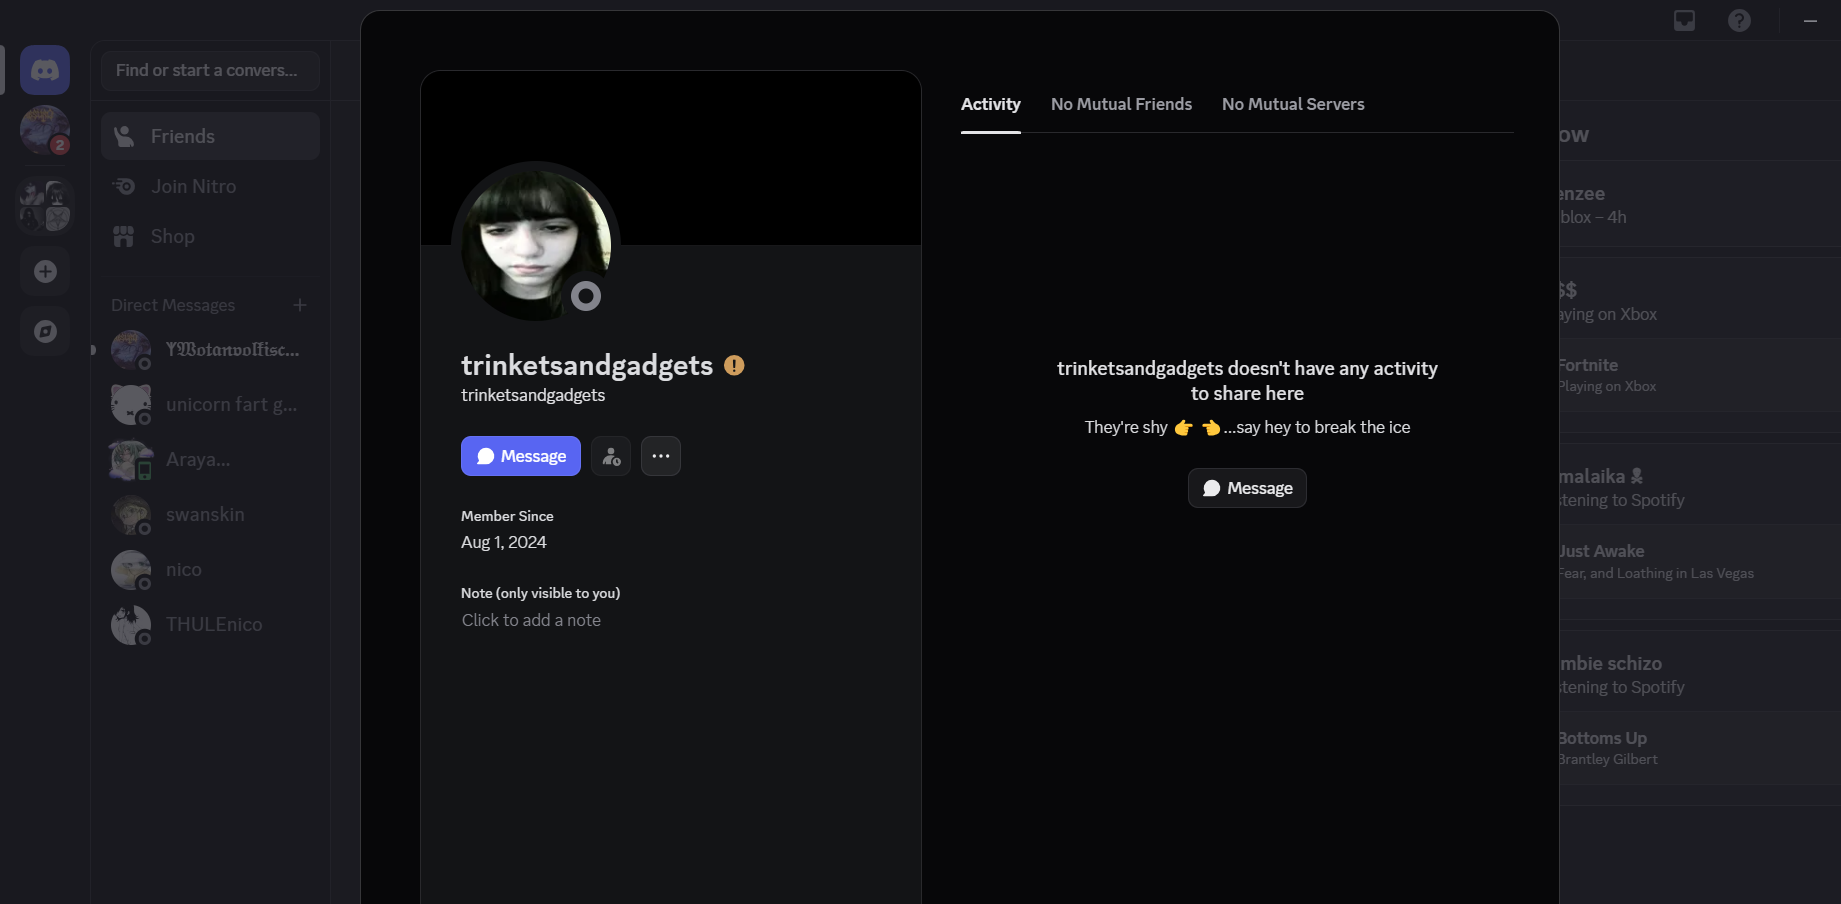Open DM with swanskin avatar
Image resolution: width=1841 pixels, height=904 pixels.
tap(131, 515)
